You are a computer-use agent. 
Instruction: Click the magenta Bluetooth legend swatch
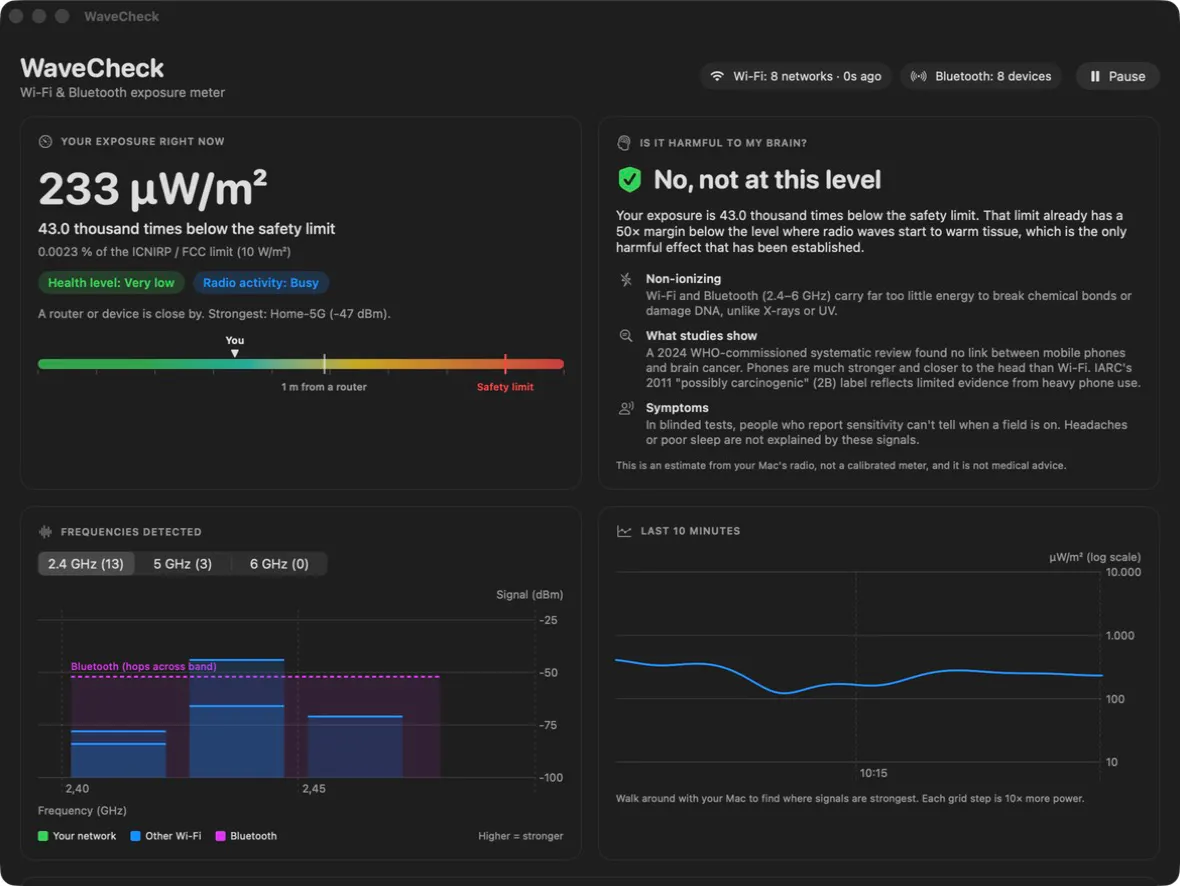pos(220,836)
